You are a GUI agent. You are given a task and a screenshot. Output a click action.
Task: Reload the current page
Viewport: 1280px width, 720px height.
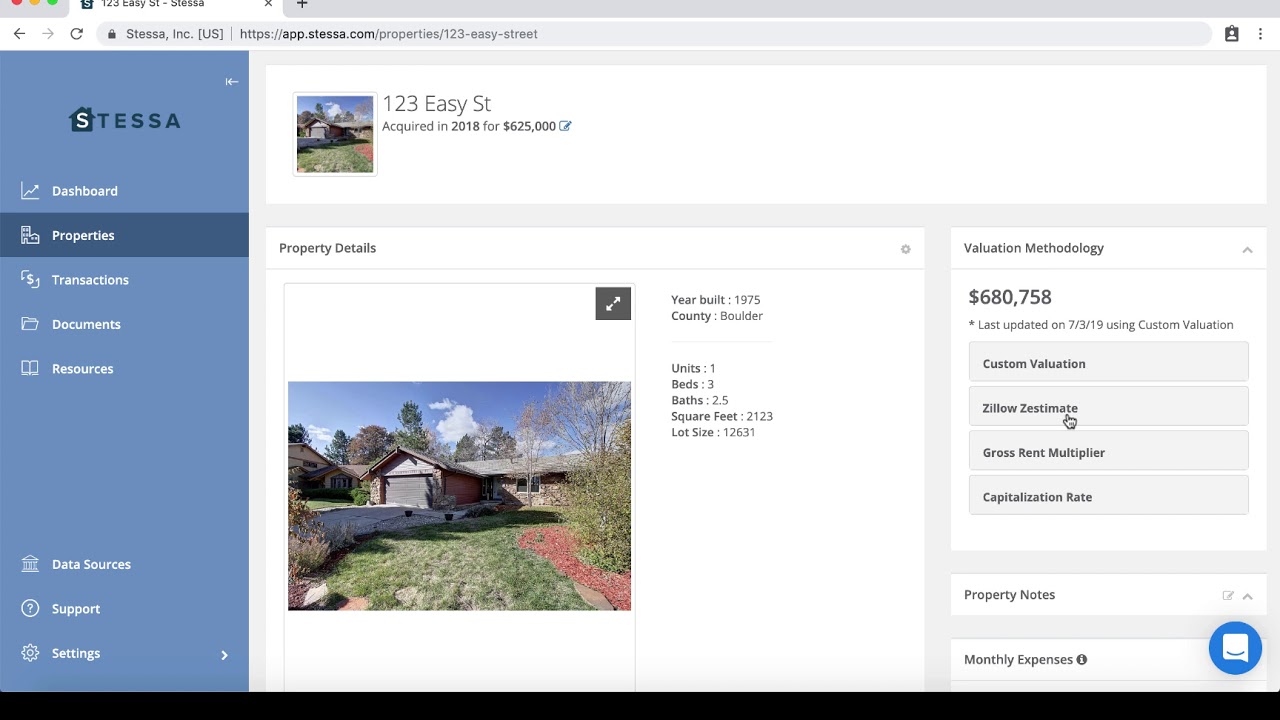(76, 34)
